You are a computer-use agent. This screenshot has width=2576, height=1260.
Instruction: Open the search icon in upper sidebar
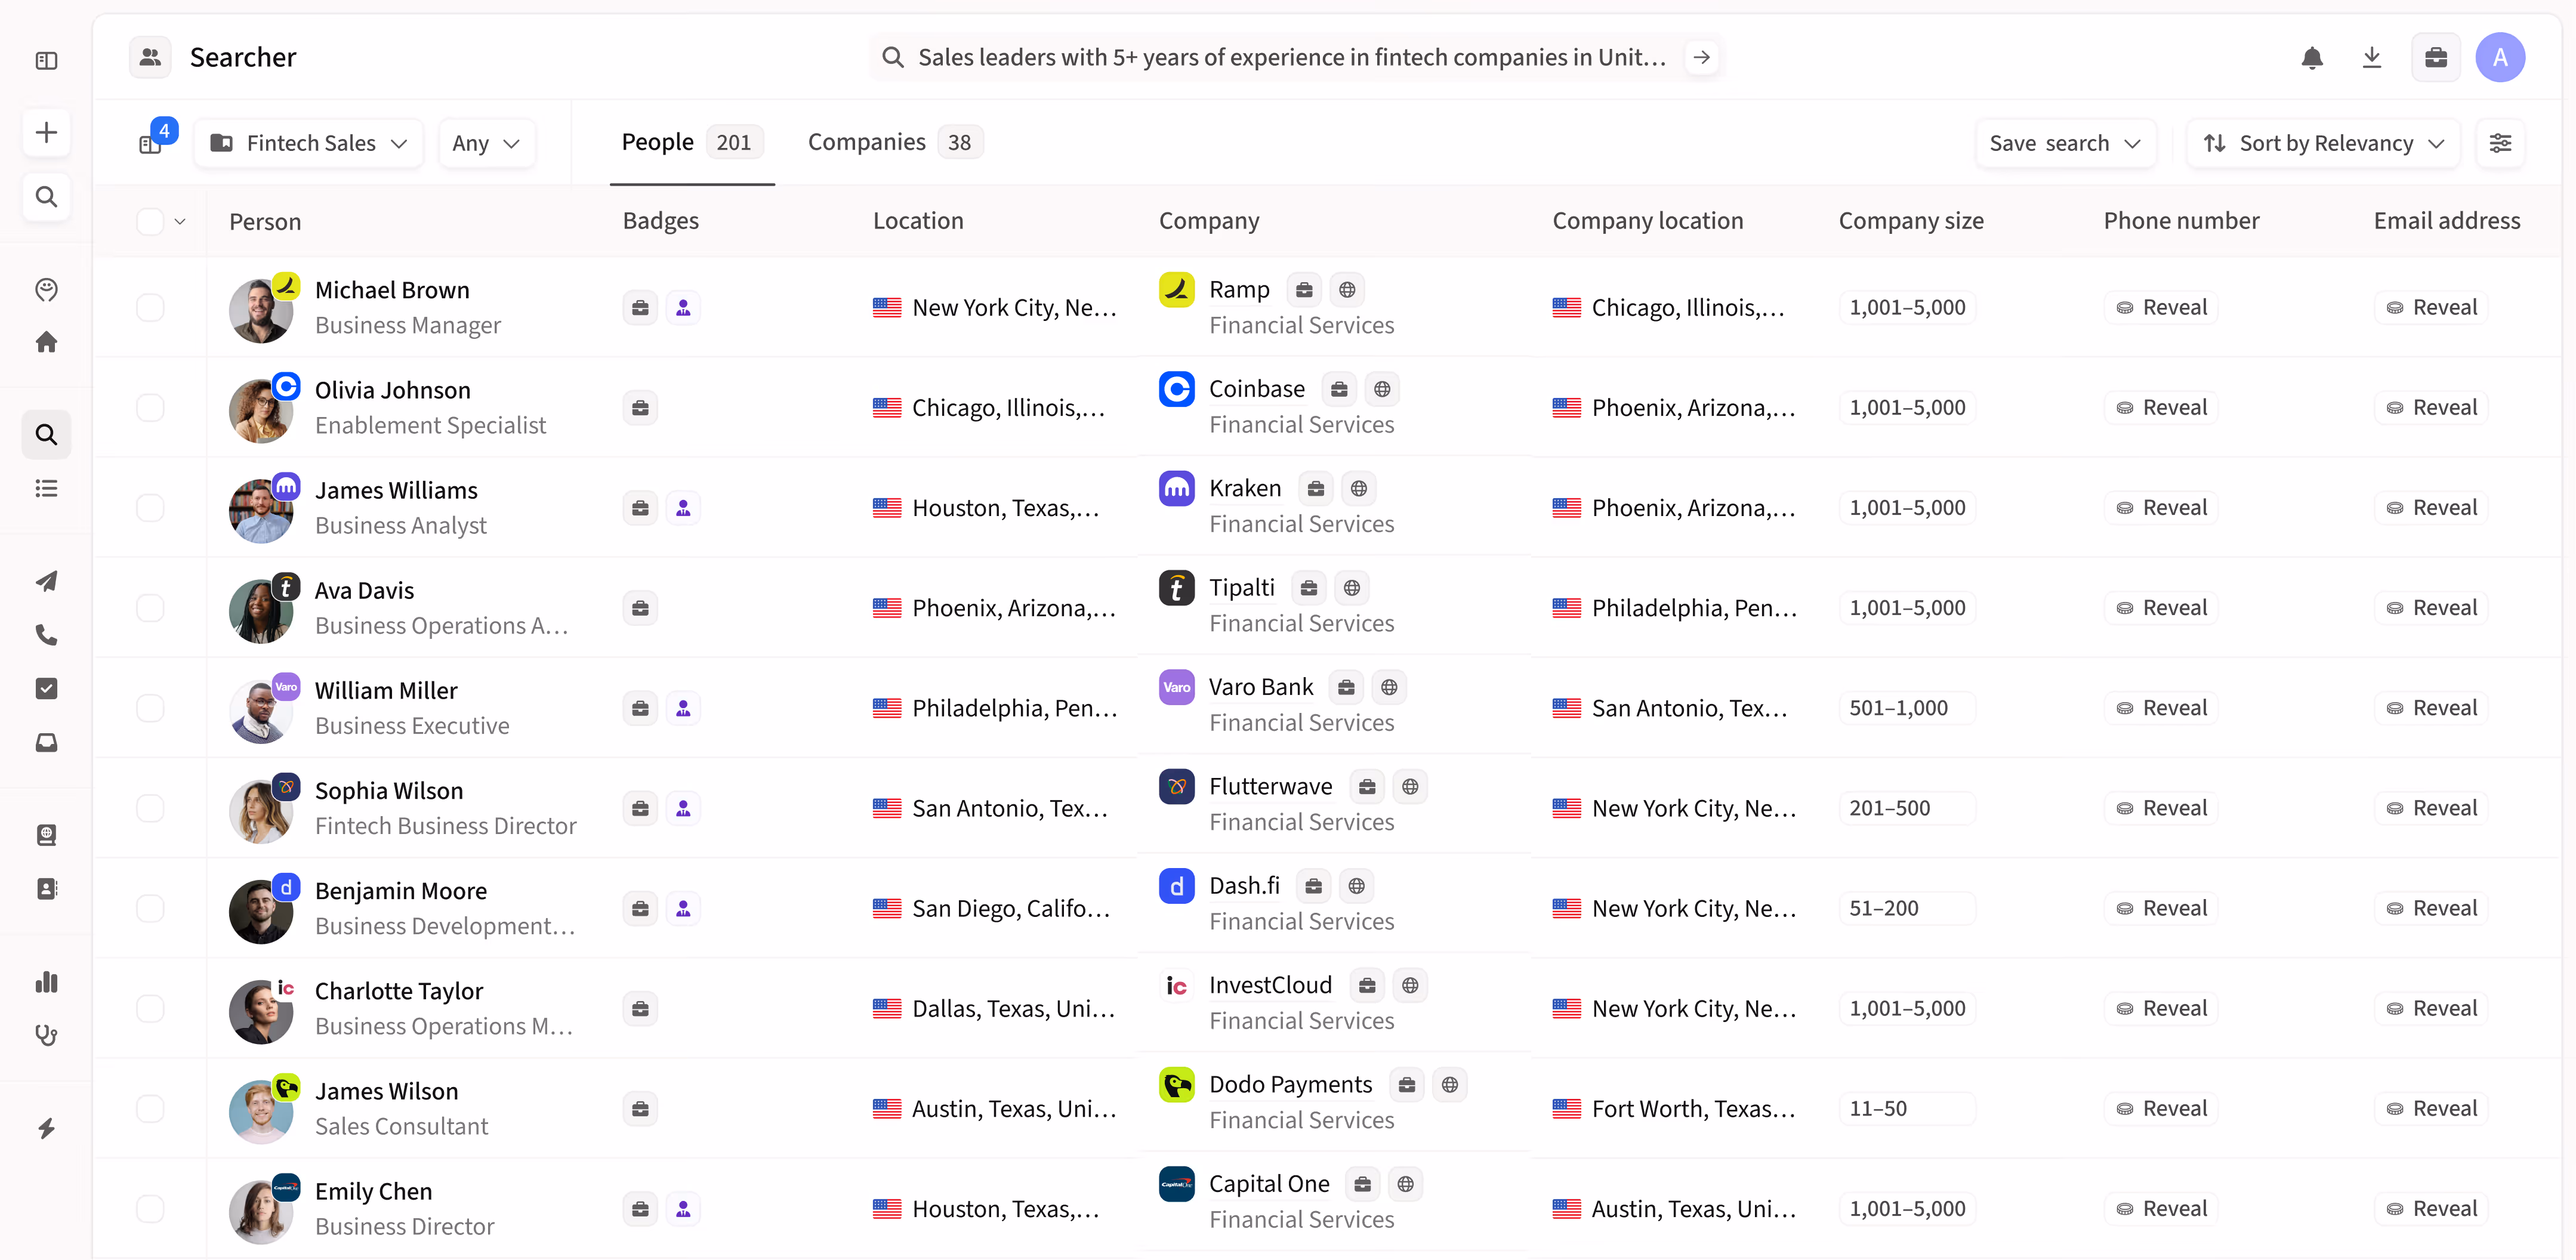point(46,197)
